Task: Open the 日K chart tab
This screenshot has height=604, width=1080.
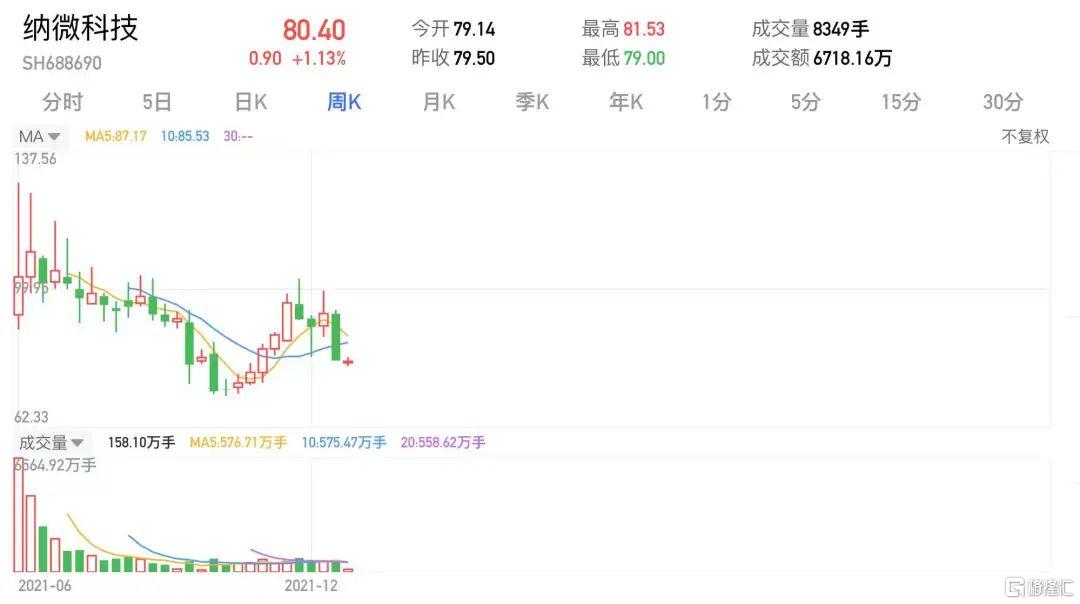Action: (x=251, y=102)
